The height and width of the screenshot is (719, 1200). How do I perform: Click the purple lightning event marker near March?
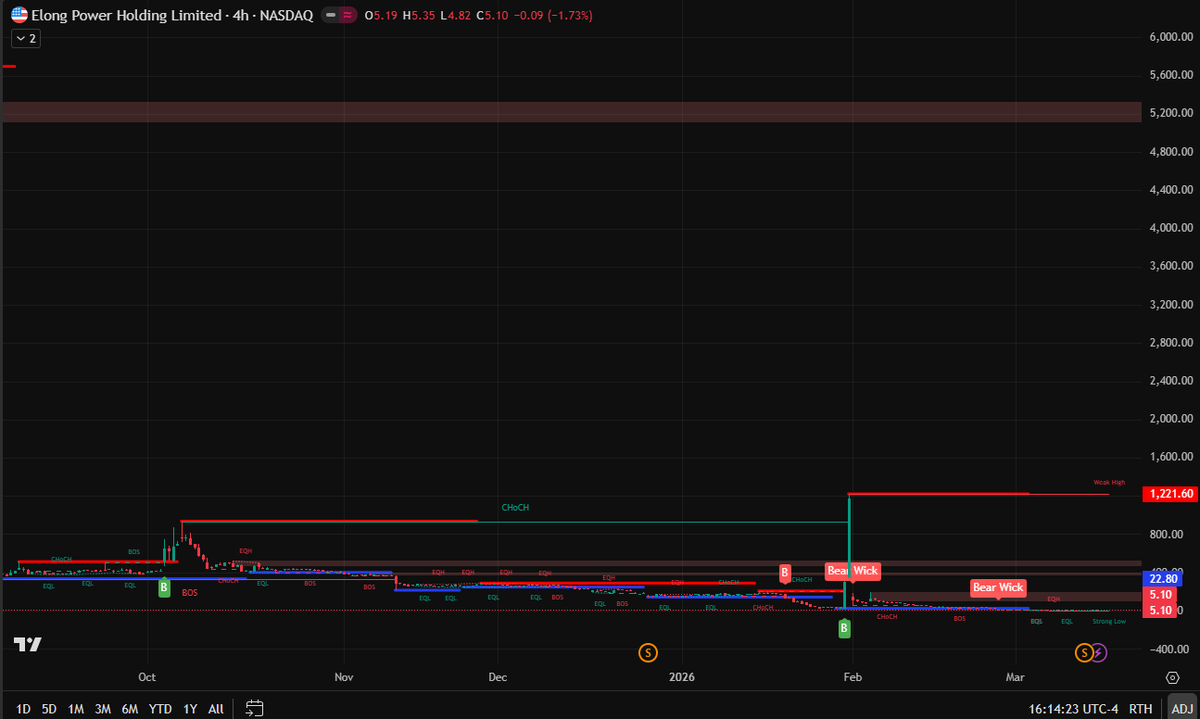1098,652
